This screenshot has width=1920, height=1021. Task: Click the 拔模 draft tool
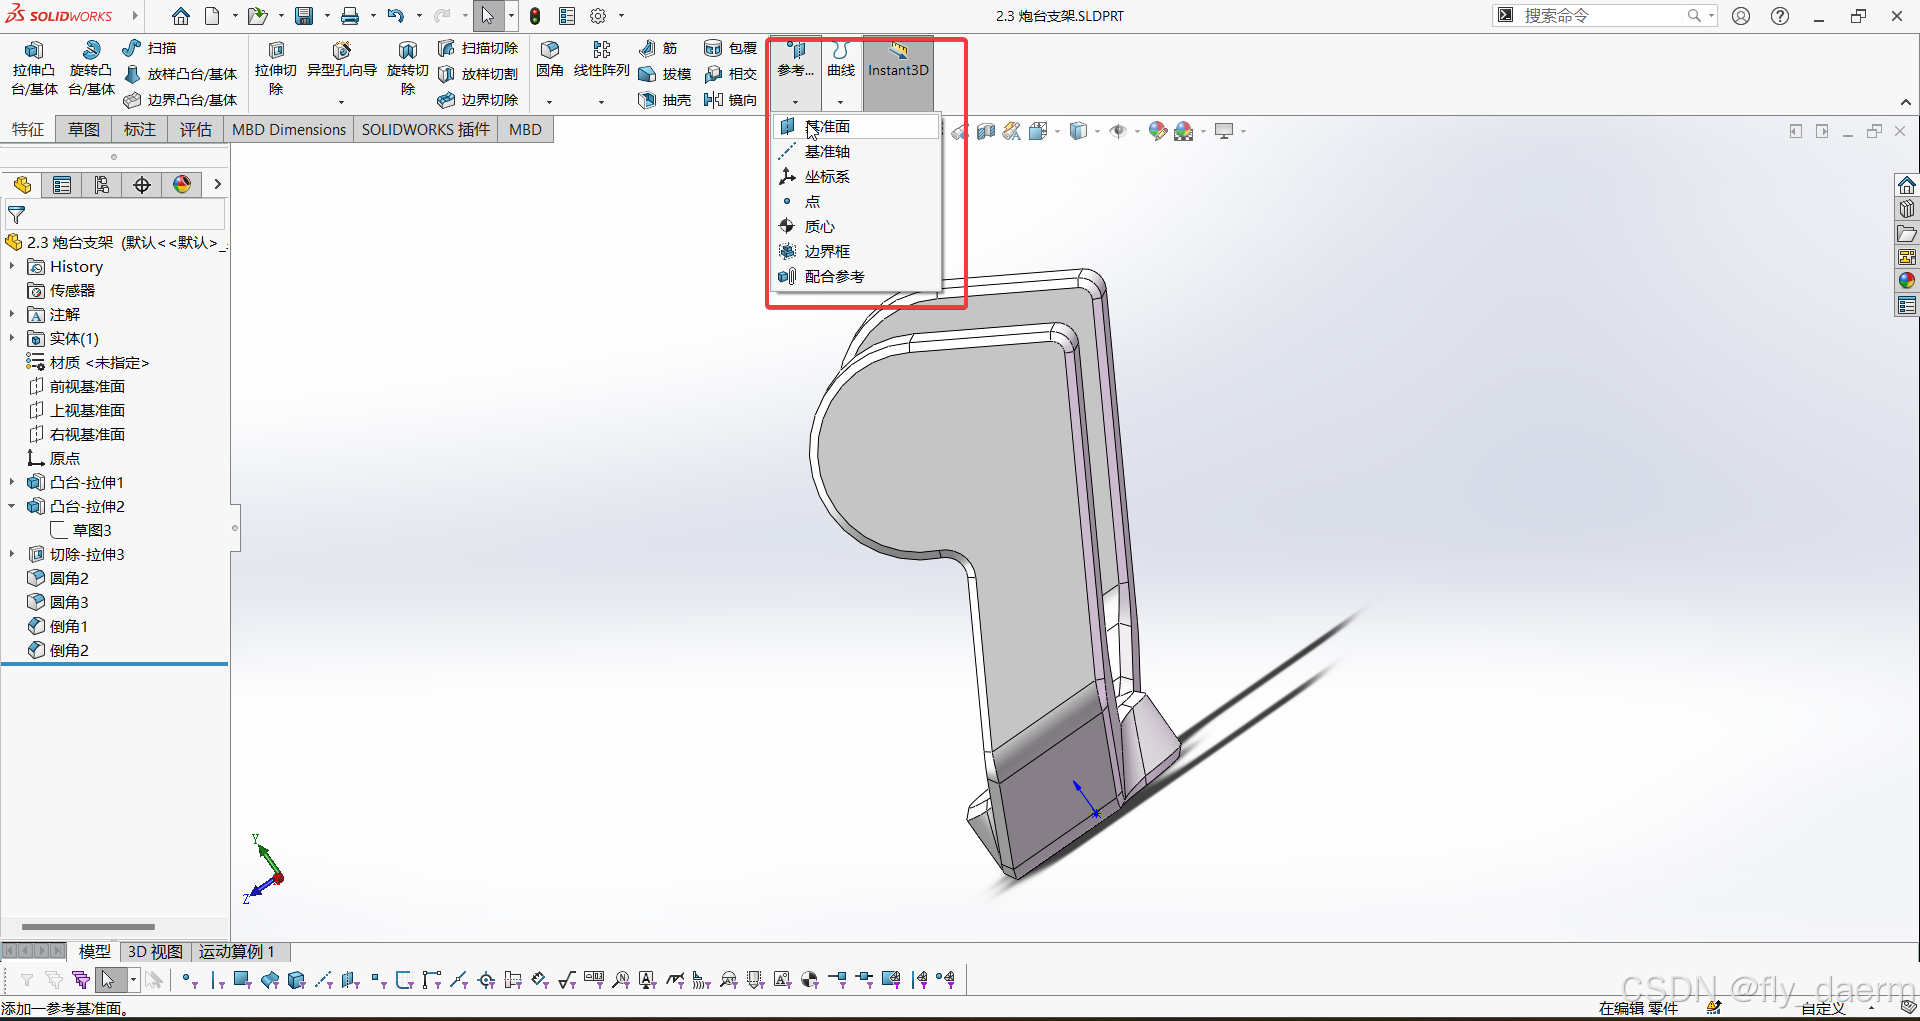665,74
